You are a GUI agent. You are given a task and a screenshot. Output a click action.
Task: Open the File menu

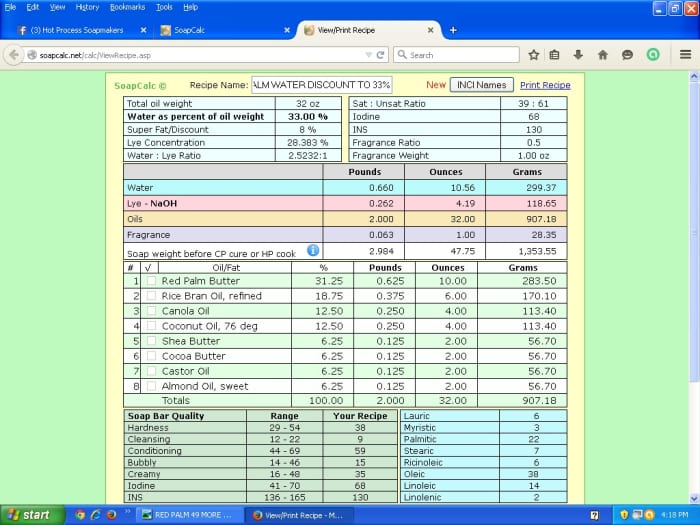coord(10,7)
